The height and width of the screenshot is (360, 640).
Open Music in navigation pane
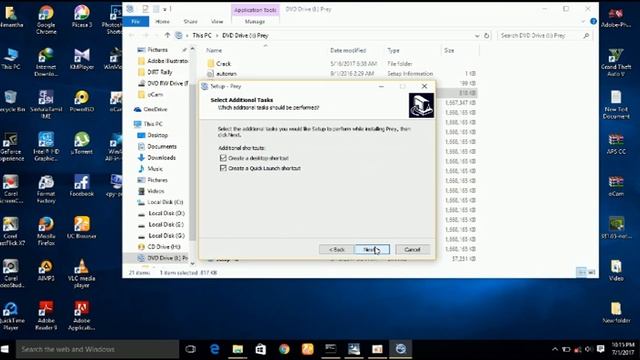151,169
